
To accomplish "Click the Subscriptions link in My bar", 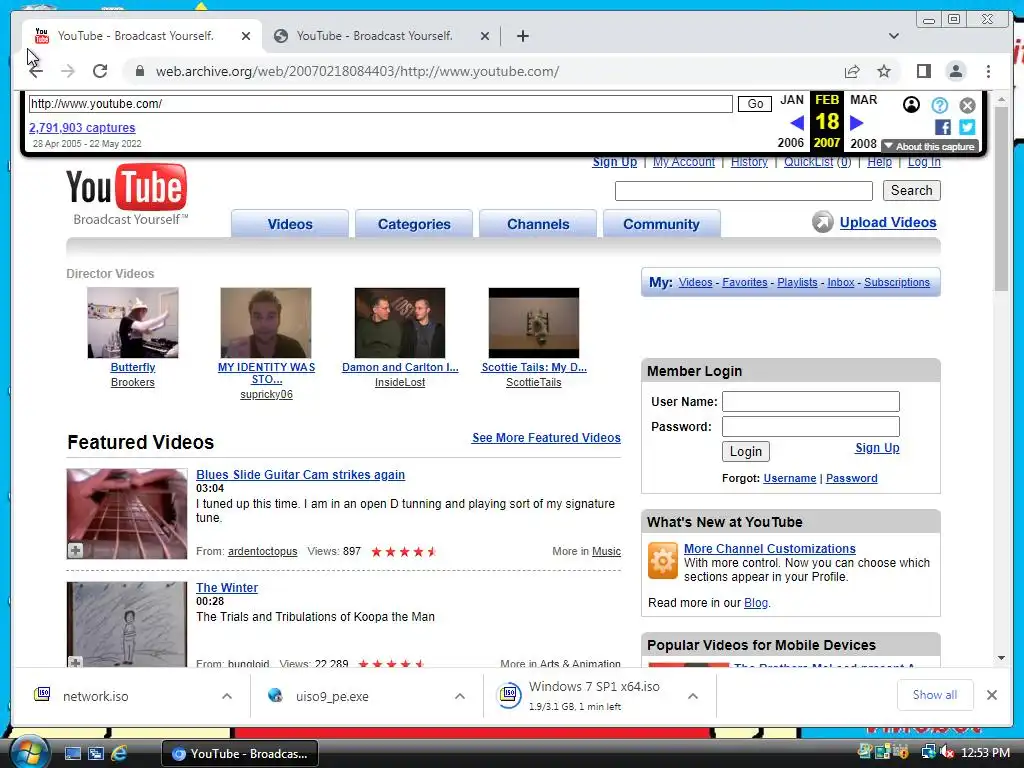I will tap(897, 282).
